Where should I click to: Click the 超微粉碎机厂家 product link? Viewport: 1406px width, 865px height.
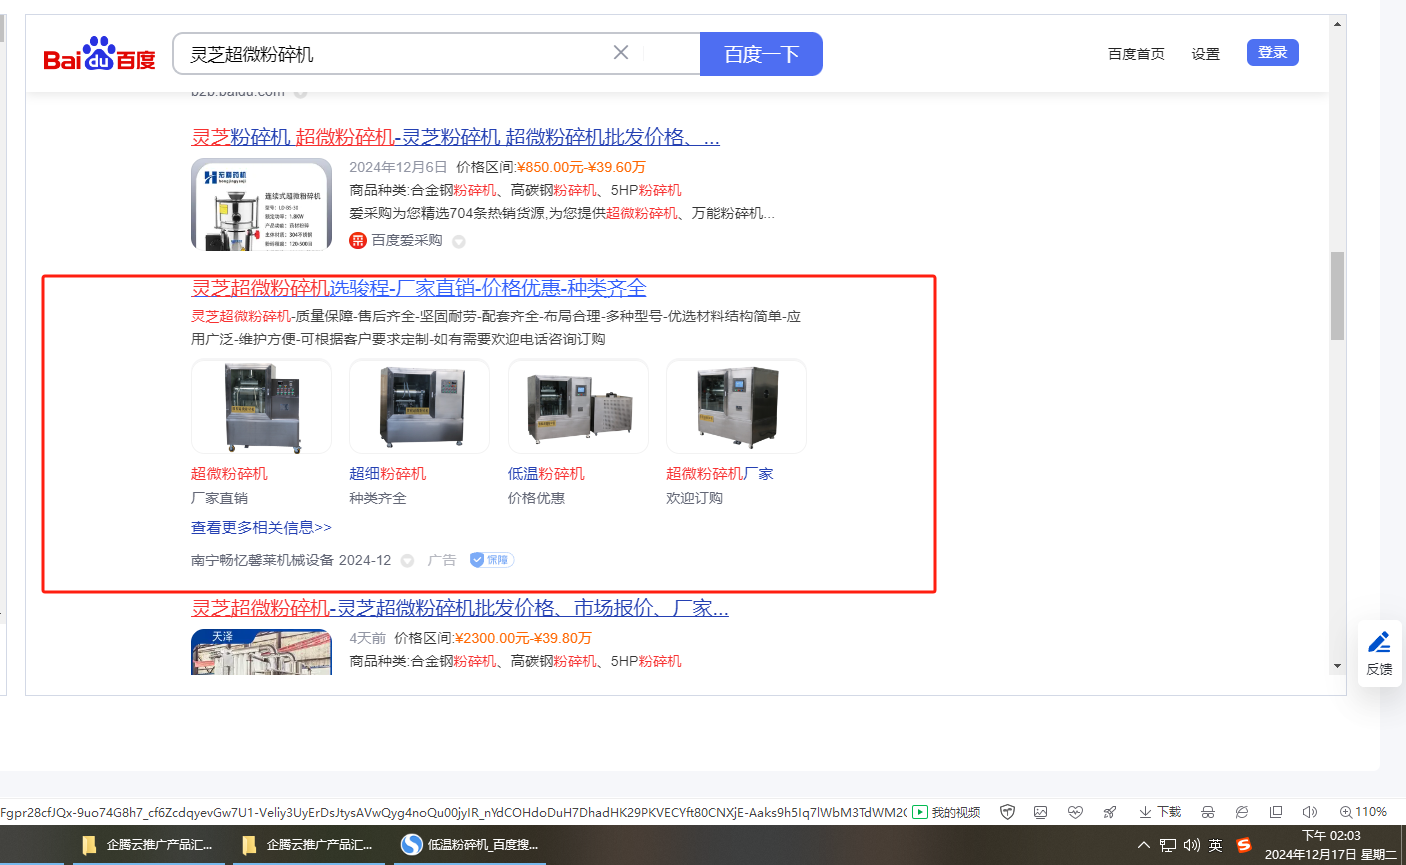(720, 474)
